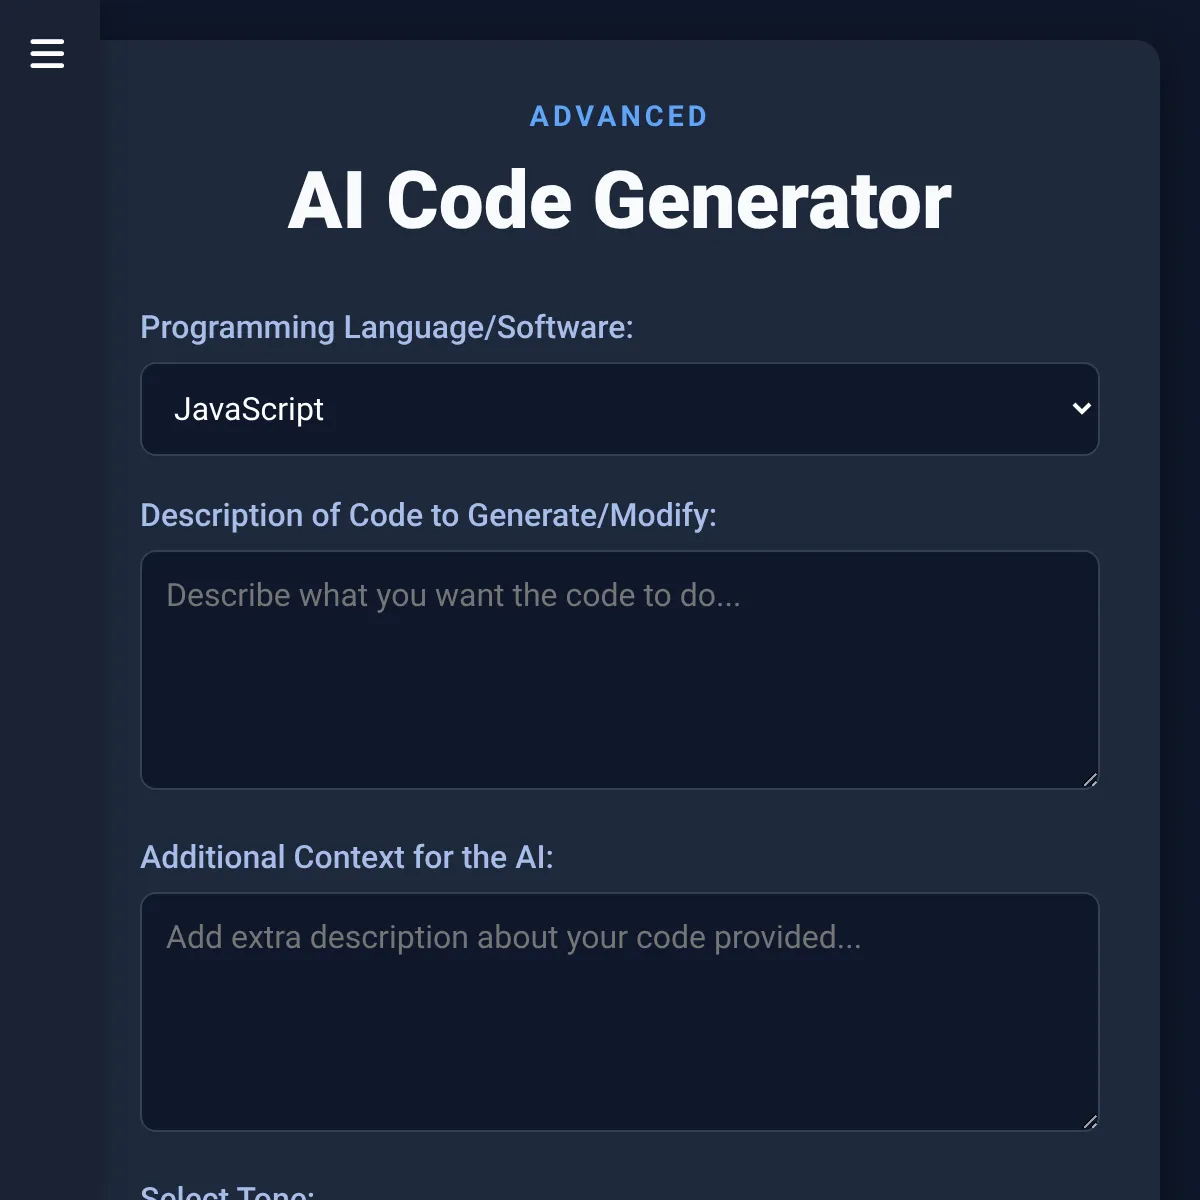Open the hamburger menu icon

pos(47,53)
